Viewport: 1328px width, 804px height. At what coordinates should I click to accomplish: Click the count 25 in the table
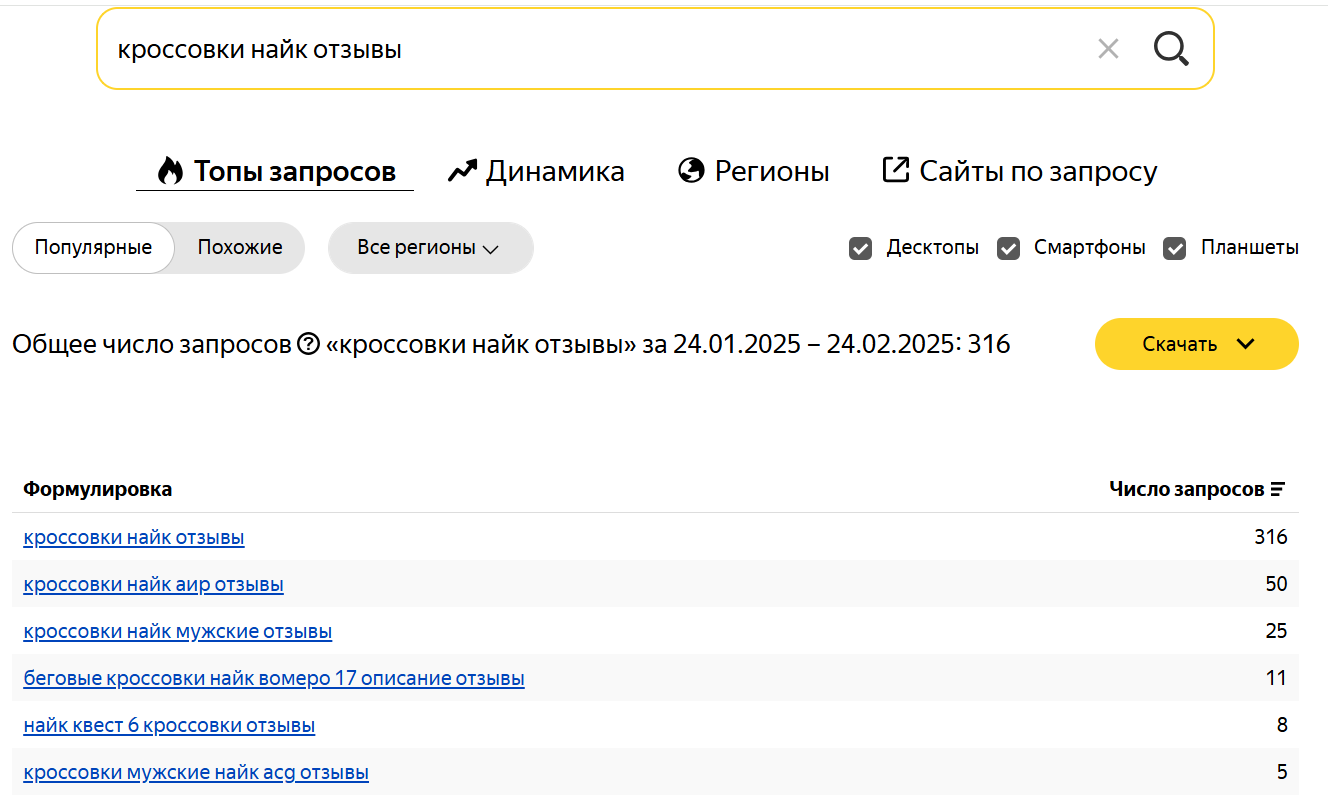pos(1276,631)
